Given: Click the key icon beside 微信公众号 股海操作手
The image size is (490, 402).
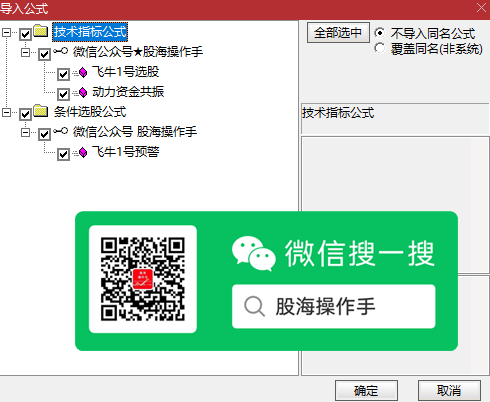Looking at the screenshot, I should (61, 131).
